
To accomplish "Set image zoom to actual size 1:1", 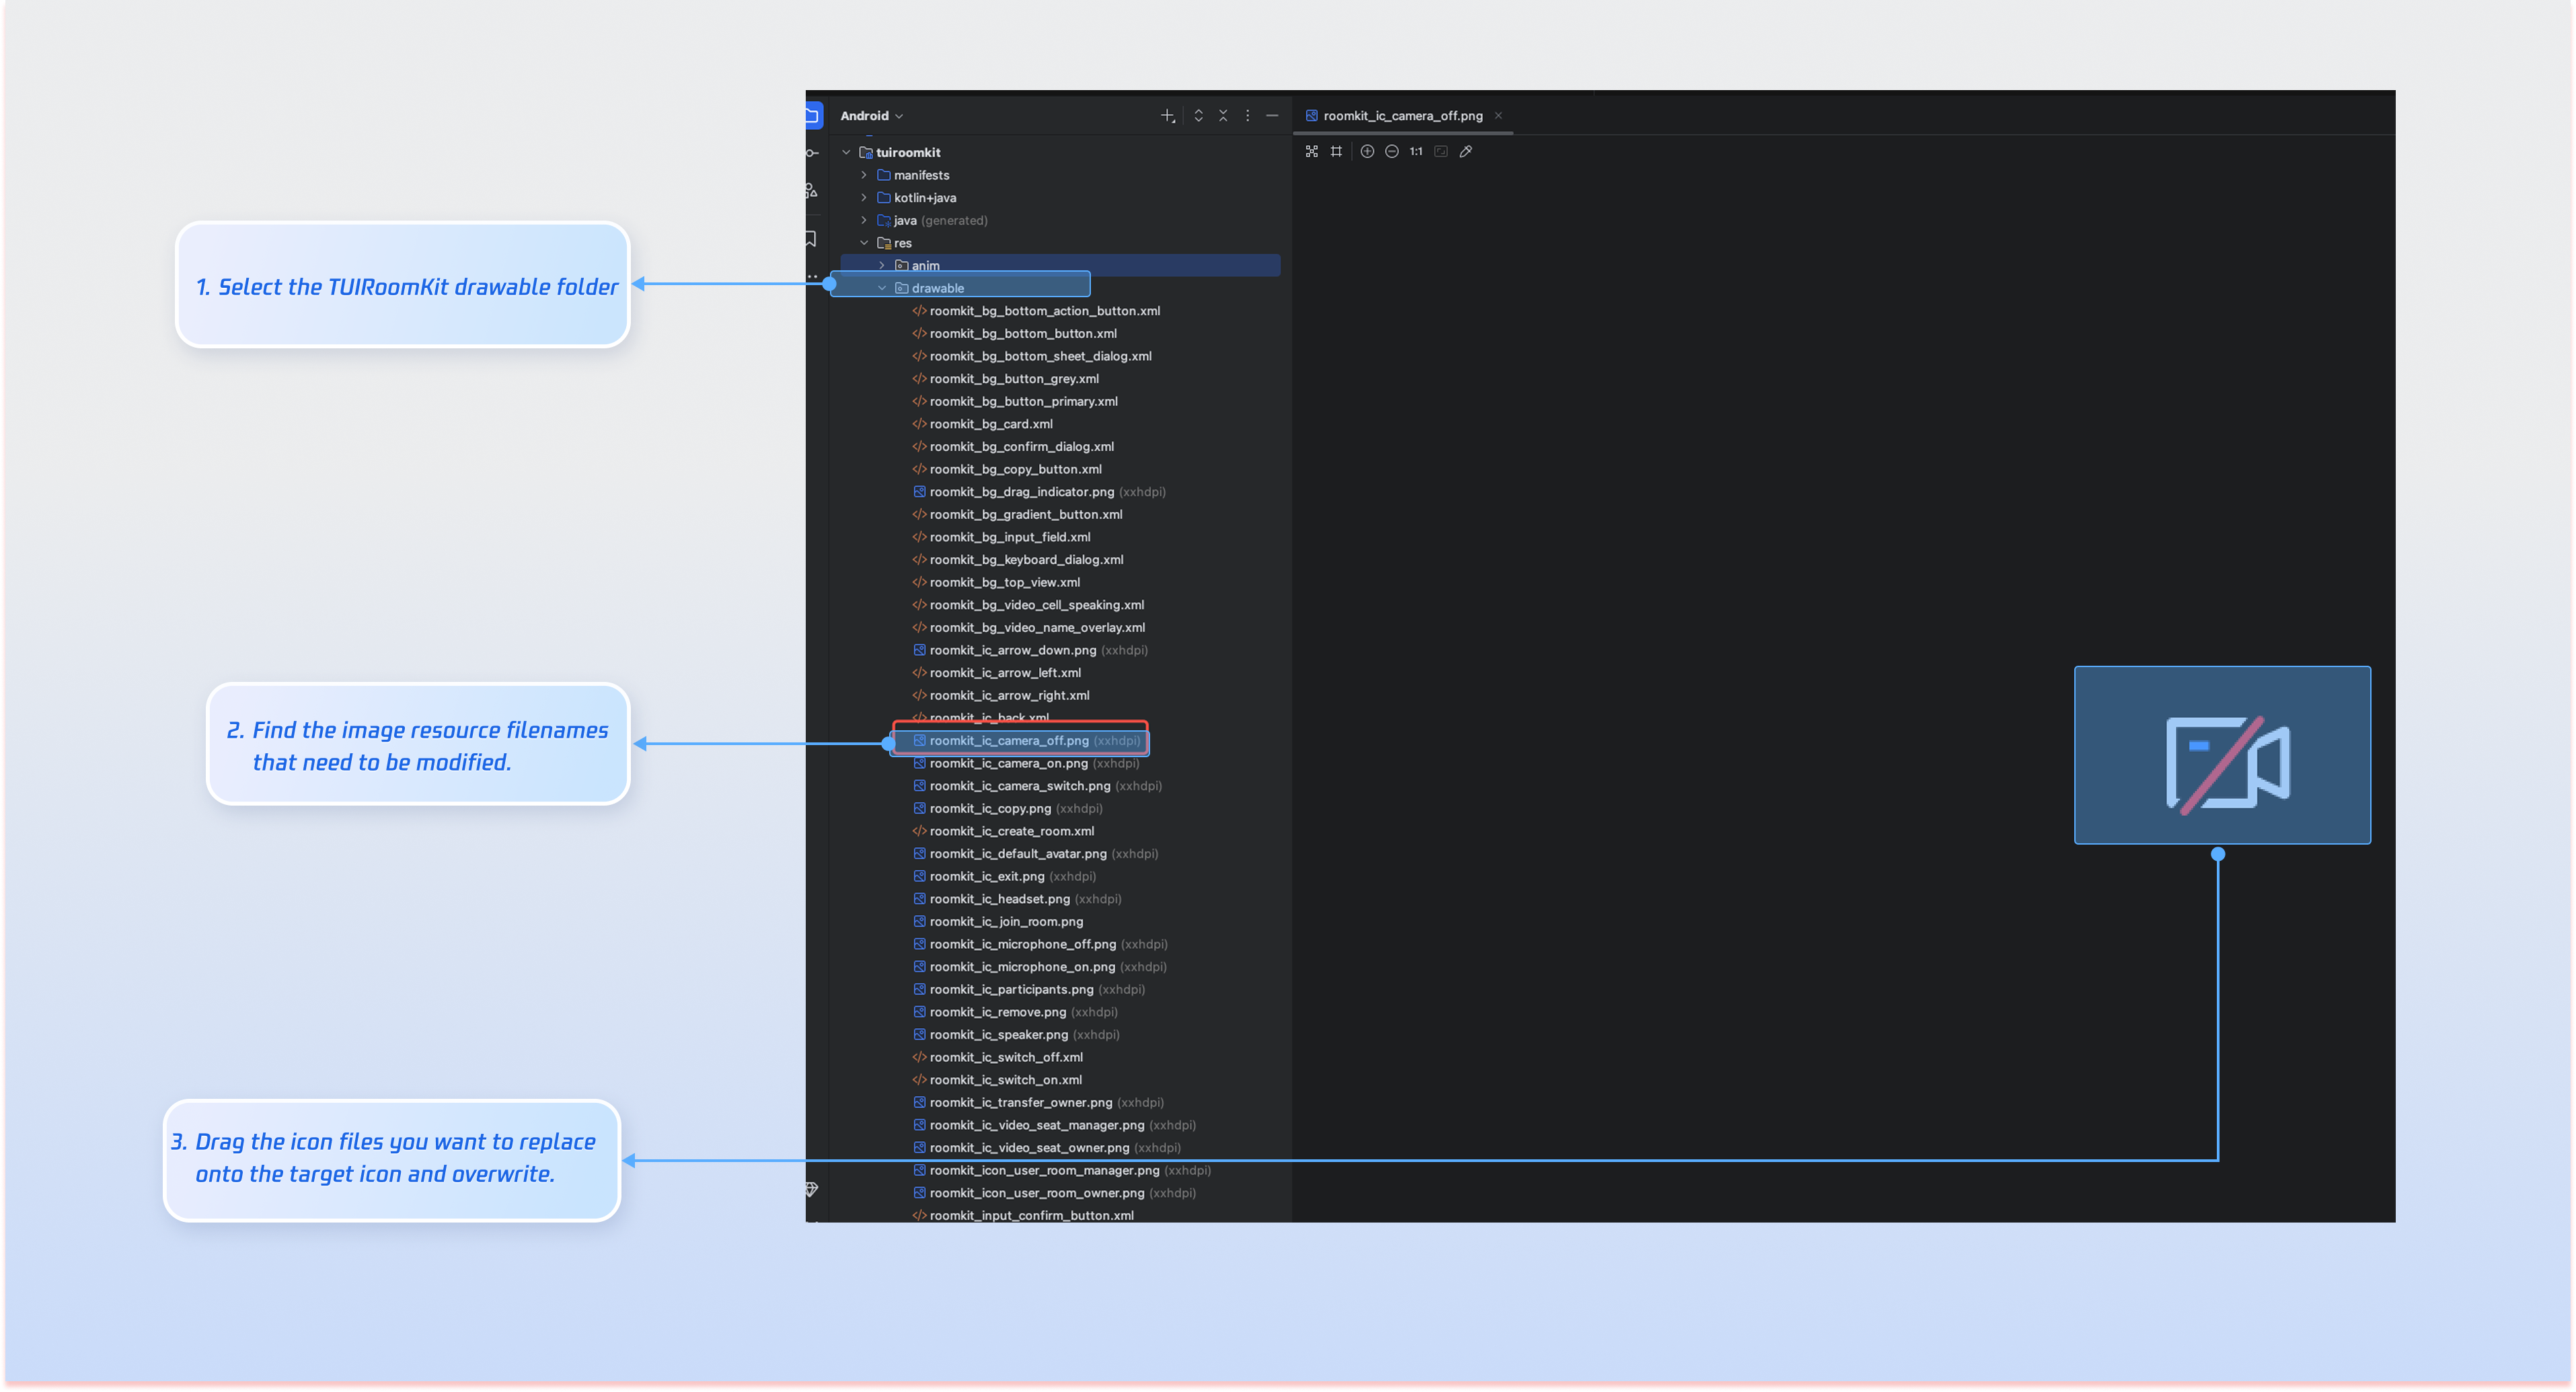I will pyautogui.click(x=1416, y=151).
